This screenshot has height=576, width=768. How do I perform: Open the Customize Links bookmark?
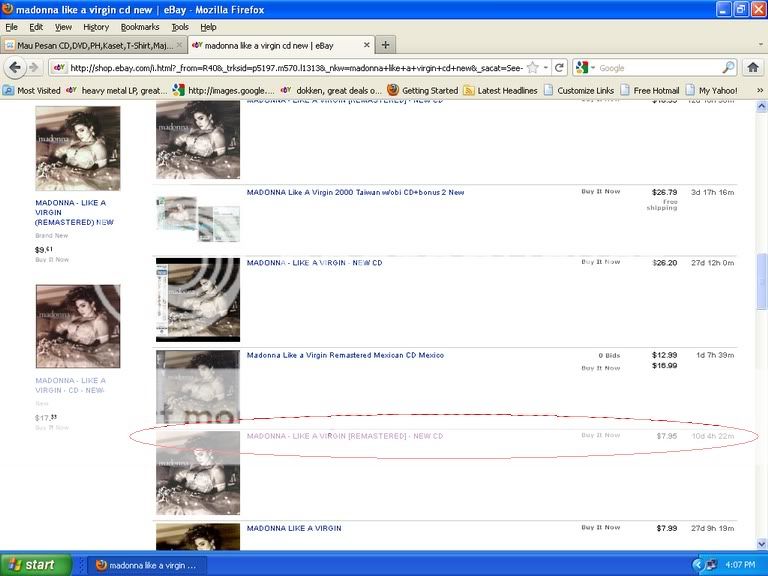tap(578, 90)
